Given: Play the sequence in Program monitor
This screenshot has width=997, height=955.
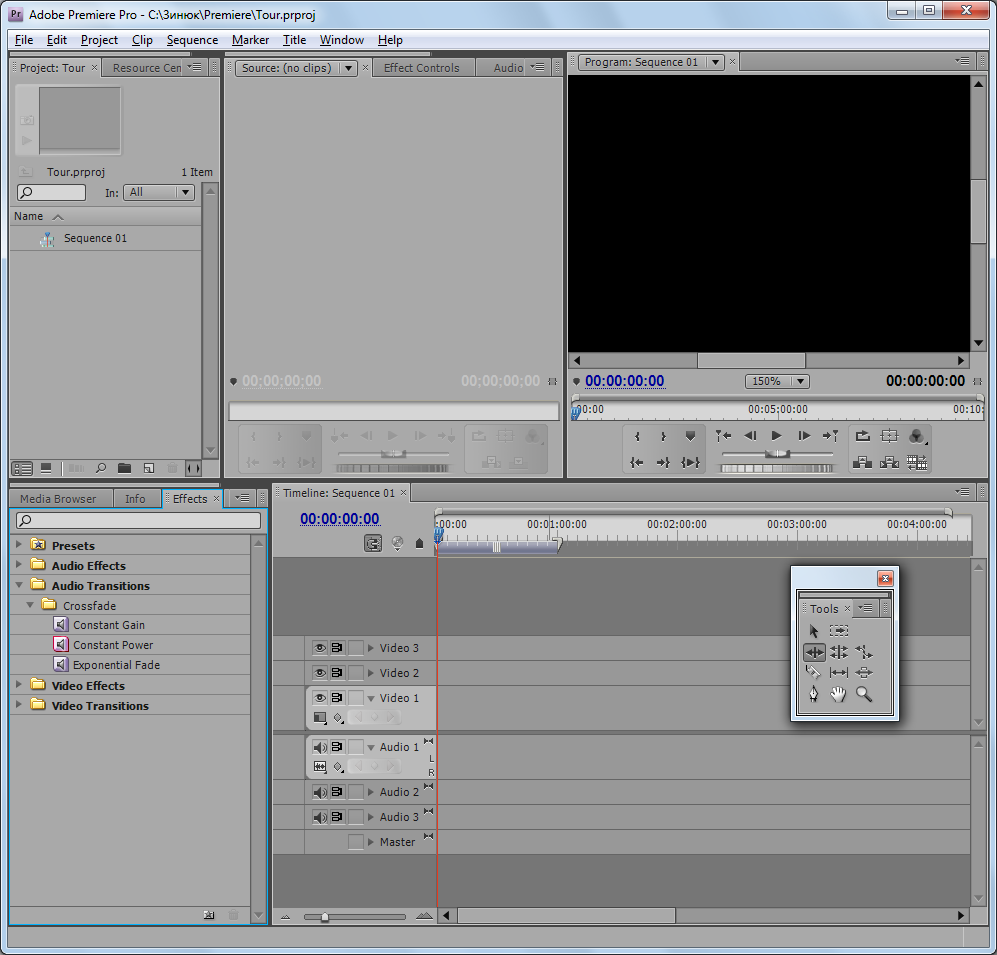Looking at the screenshot, I should point(776,436).
